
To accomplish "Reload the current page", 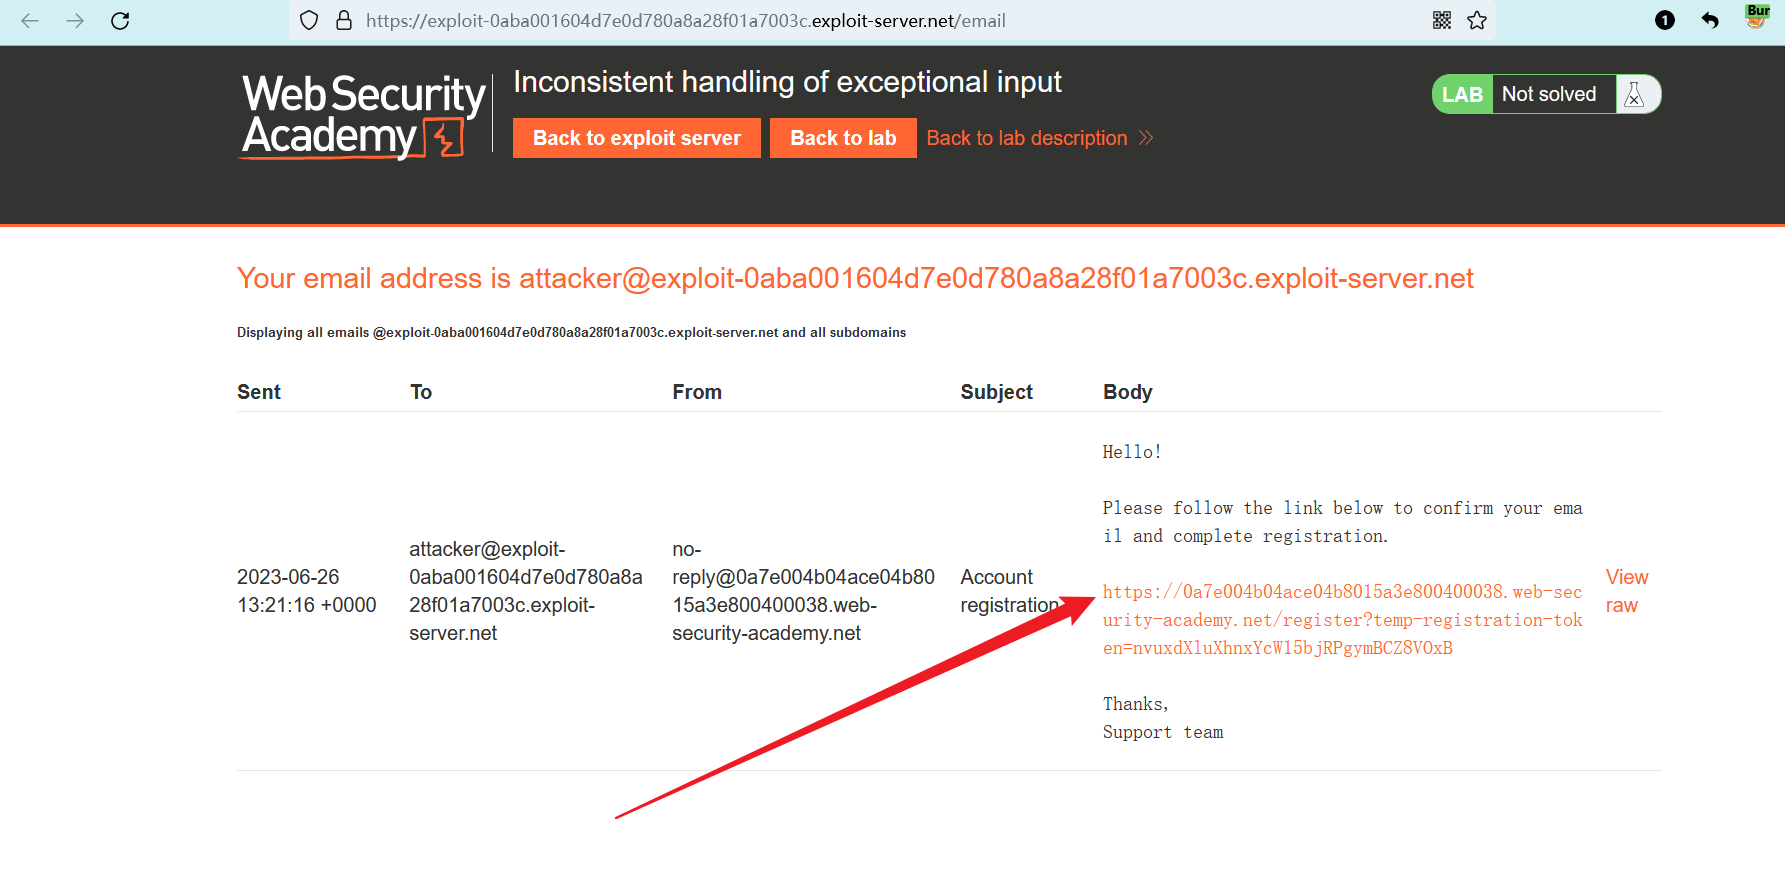I will [x=120, y=21].
